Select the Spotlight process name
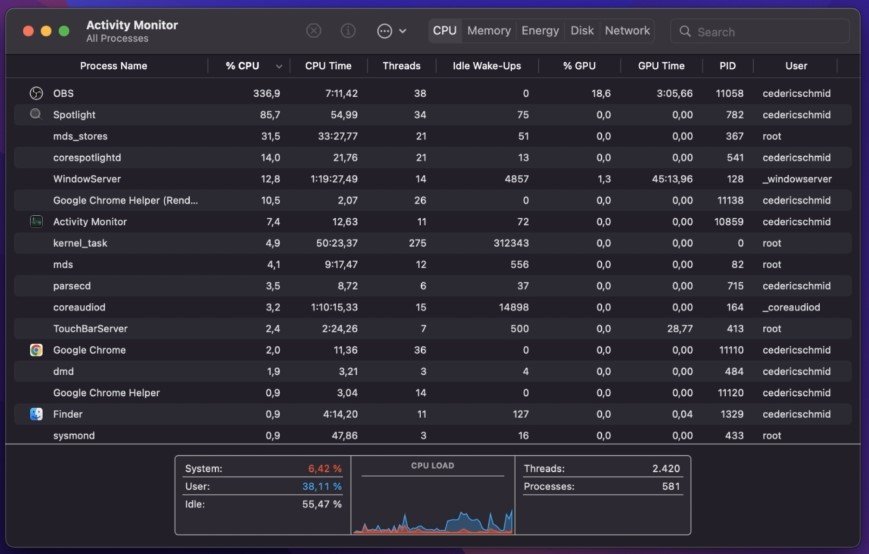The height and width of the screenshot is (554, 869). tap(74, 115)
